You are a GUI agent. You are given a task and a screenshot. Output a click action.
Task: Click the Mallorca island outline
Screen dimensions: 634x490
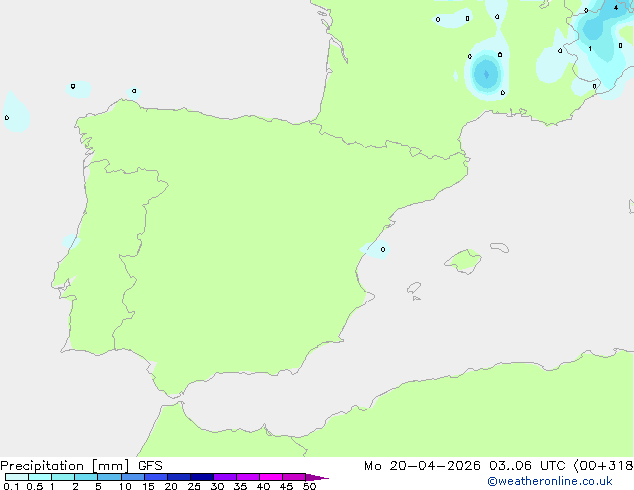click(x=463, y=262)
